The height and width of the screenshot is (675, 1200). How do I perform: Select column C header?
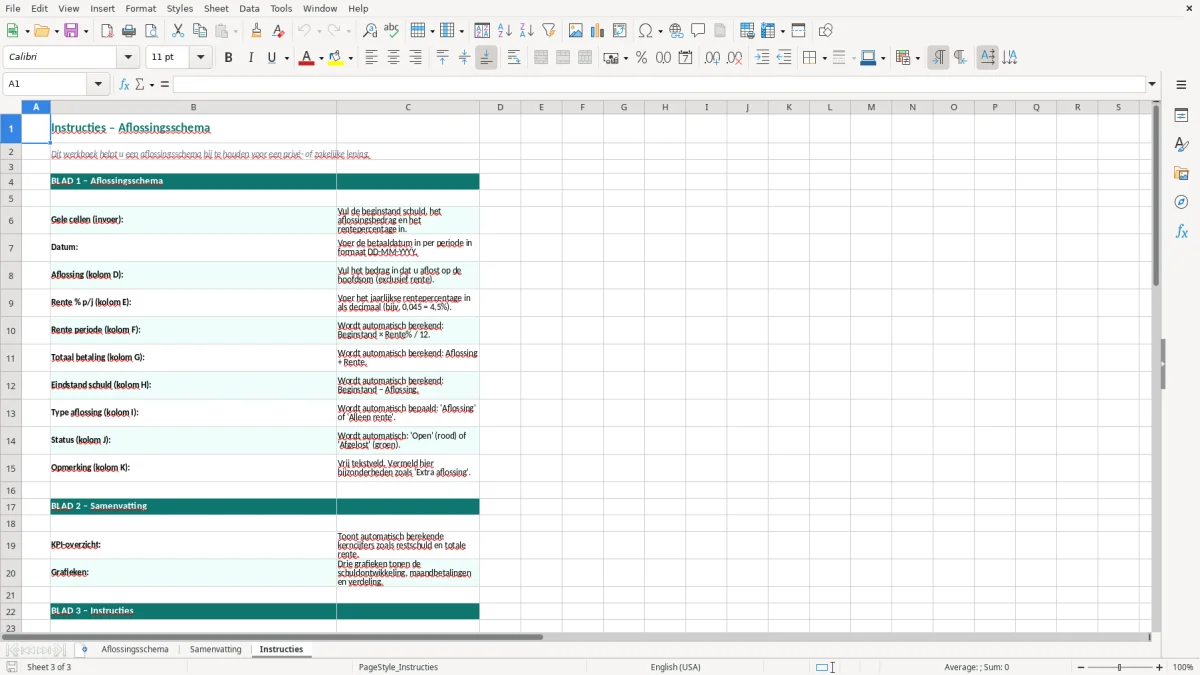pos(408,107)
